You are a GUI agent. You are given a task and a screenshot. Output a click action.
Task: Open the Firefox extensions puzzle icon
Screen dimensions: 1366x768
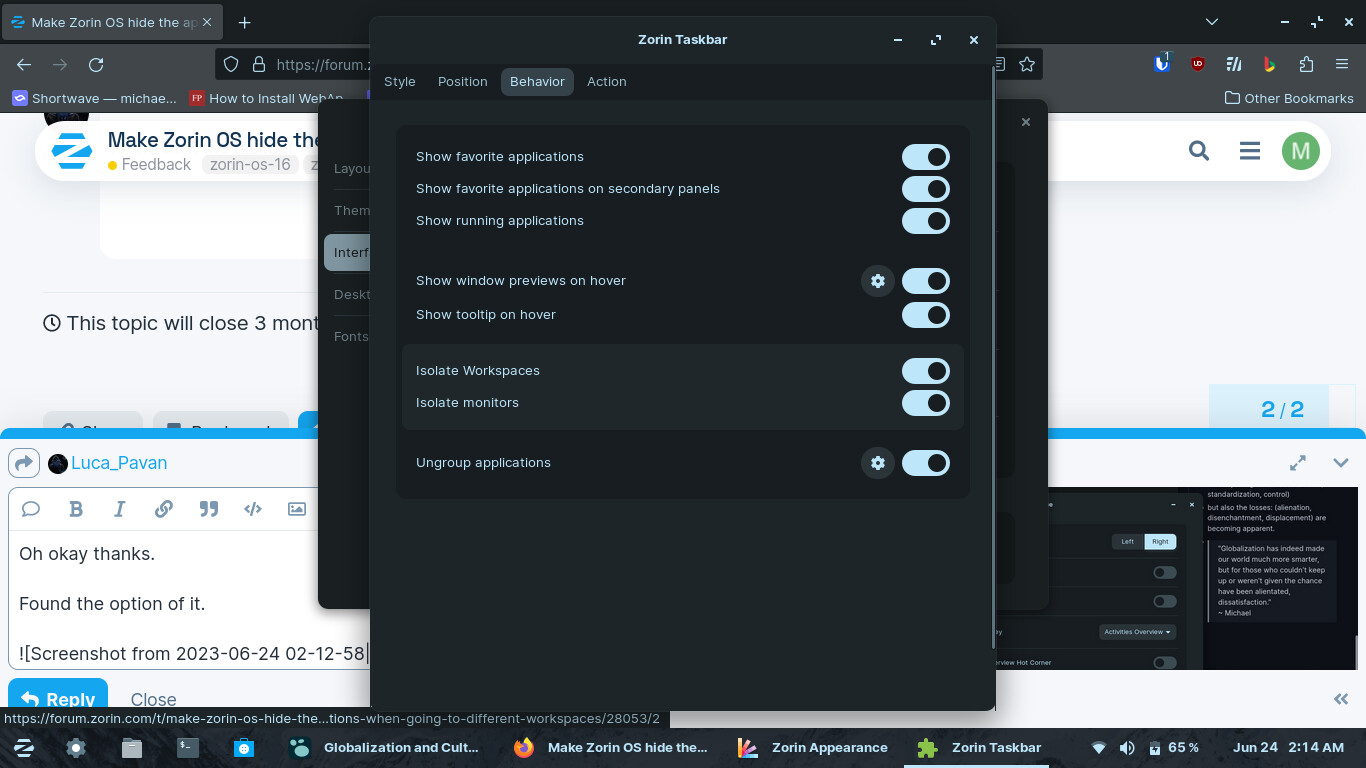pos(1306,64)
